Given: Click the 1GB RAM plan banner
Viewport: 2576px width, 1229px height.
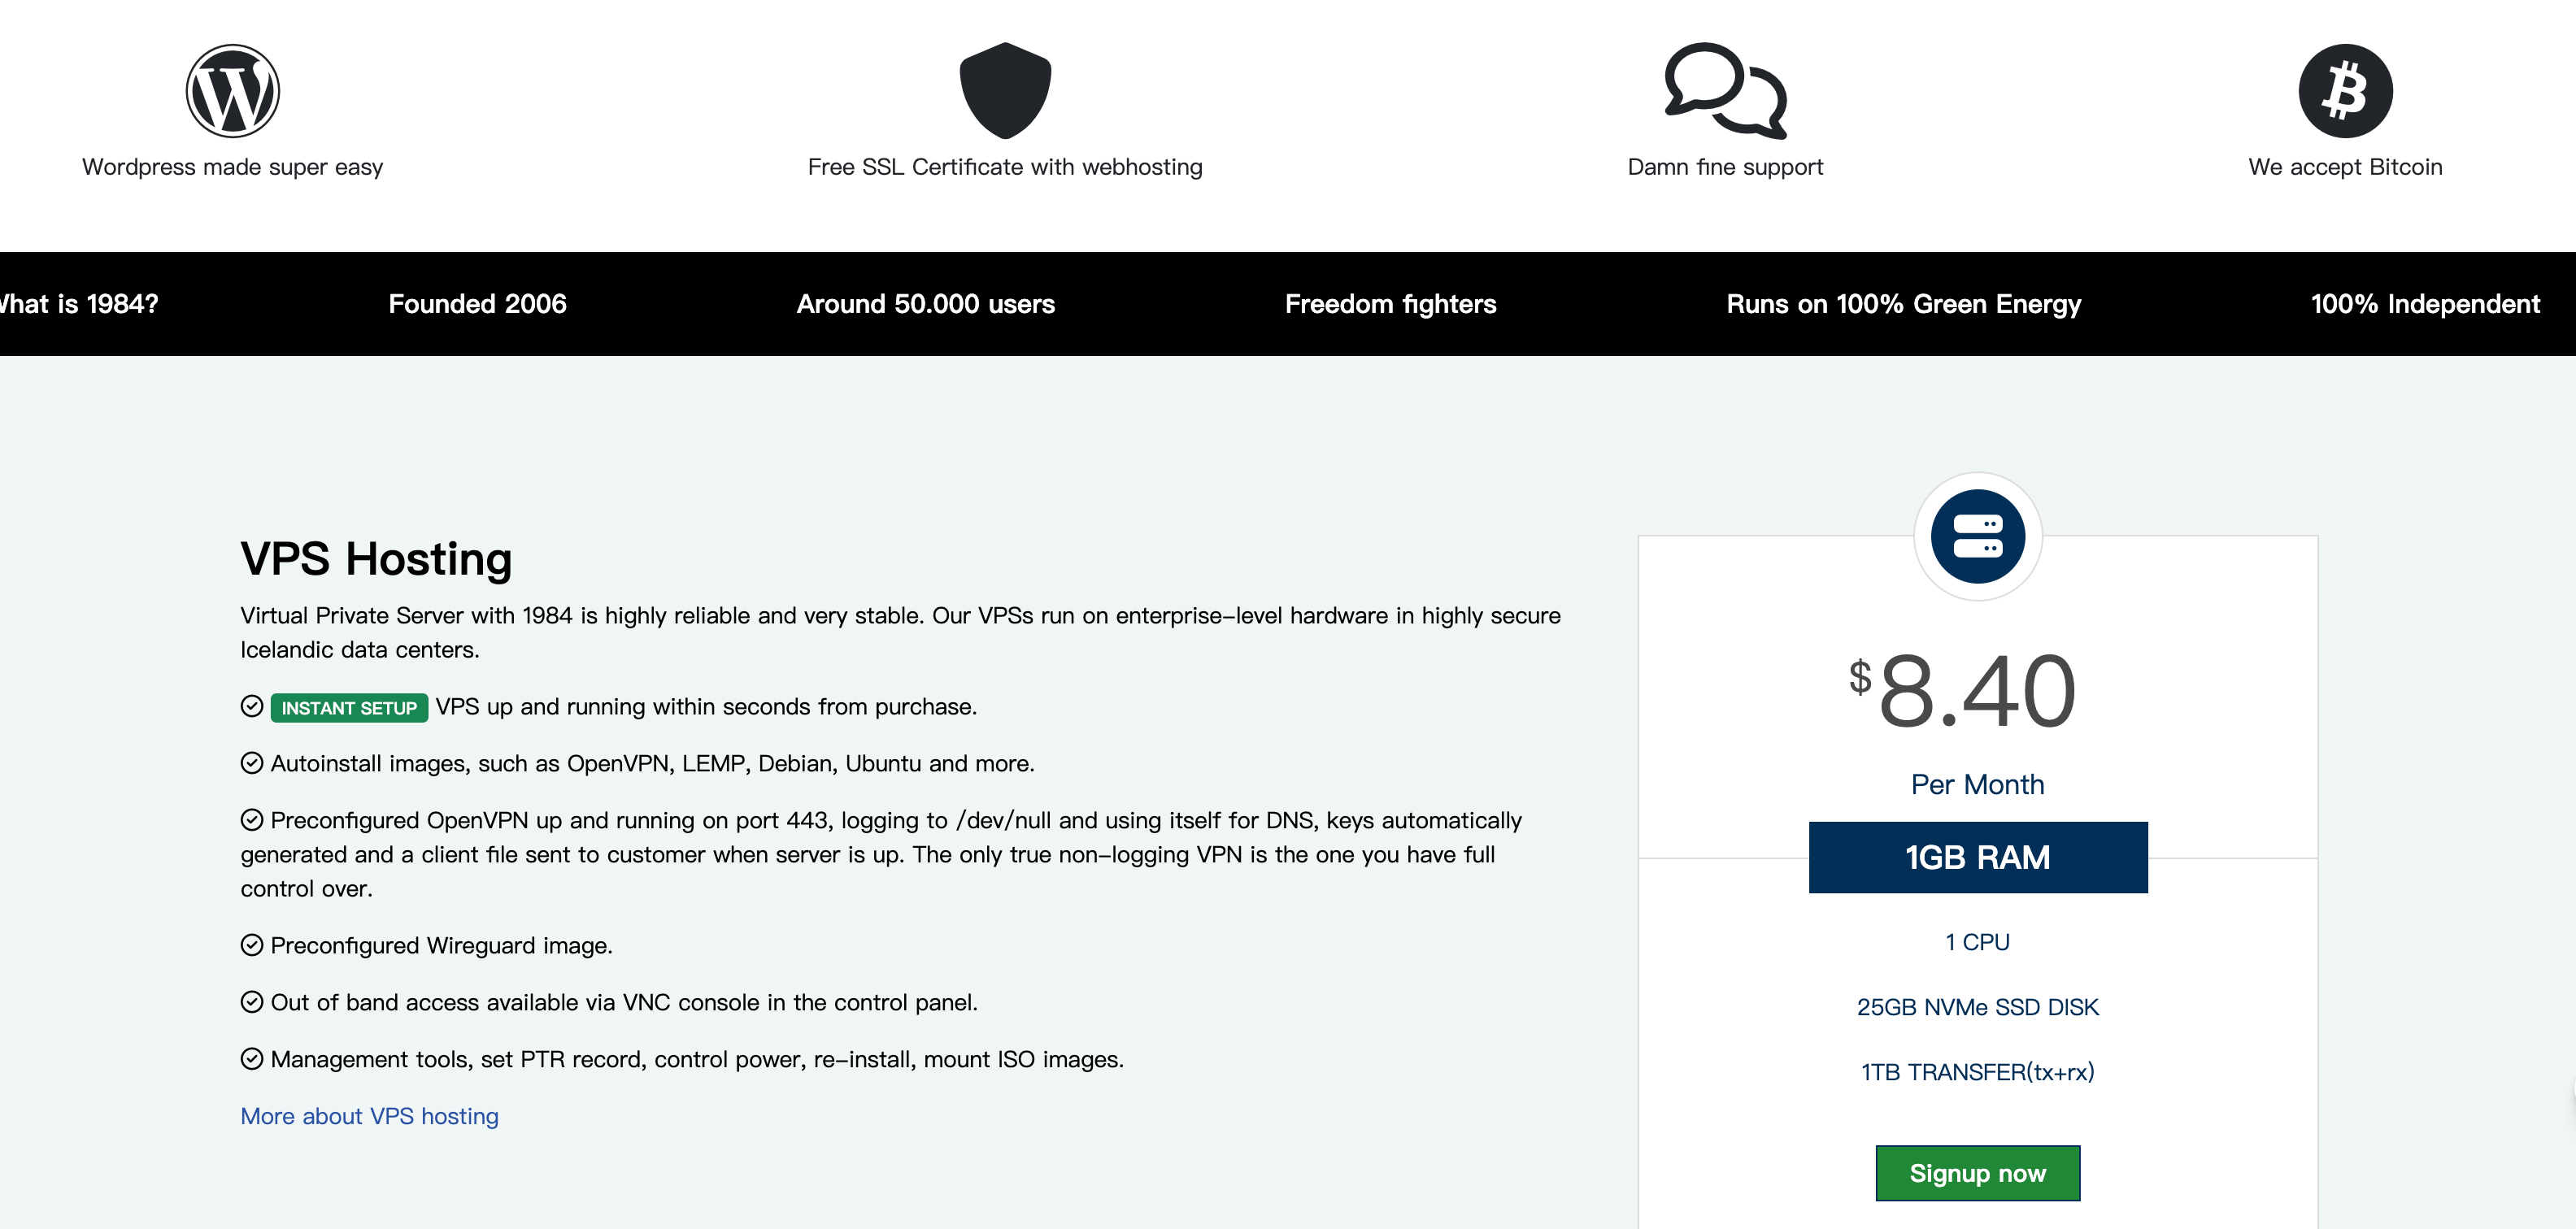Looking at the screenshot, I should click(1977, 858).
